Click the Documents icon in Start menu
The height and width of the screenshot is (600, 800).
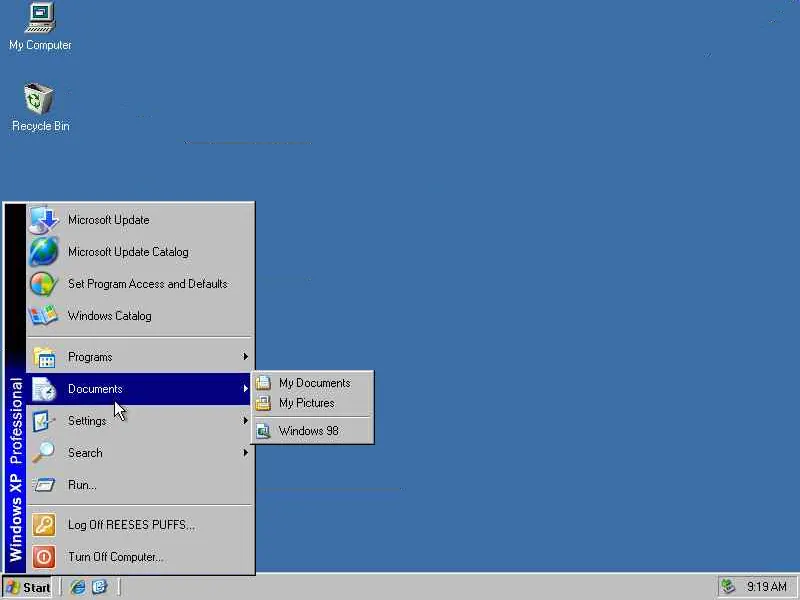point(44,389)
